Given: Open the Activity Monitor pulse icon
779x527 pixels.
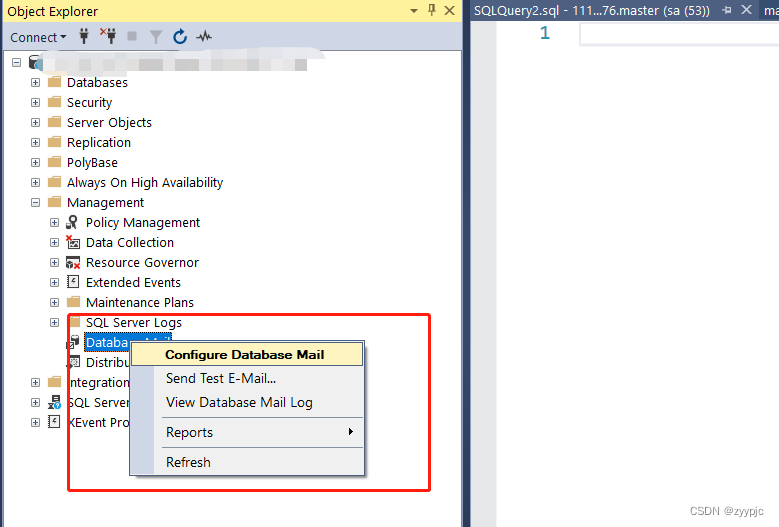Looking at the screenshot, I should click(204, 37).
